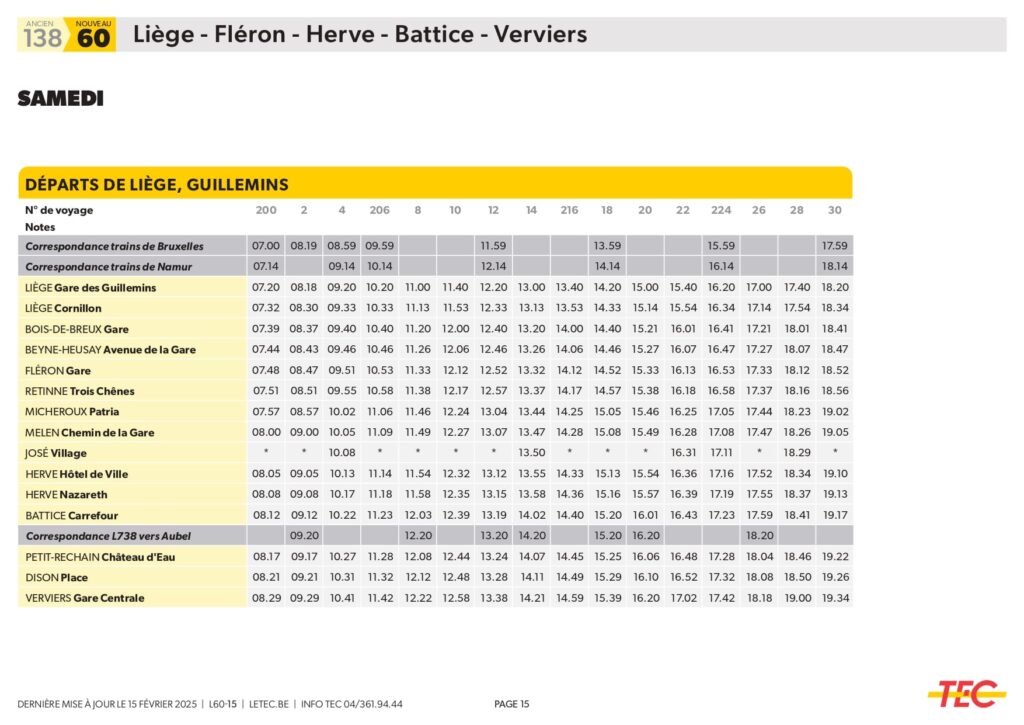This screenshot has height=725, width=1024.
Task: Select voyage number 224 column header
Action: click(720, 210)
